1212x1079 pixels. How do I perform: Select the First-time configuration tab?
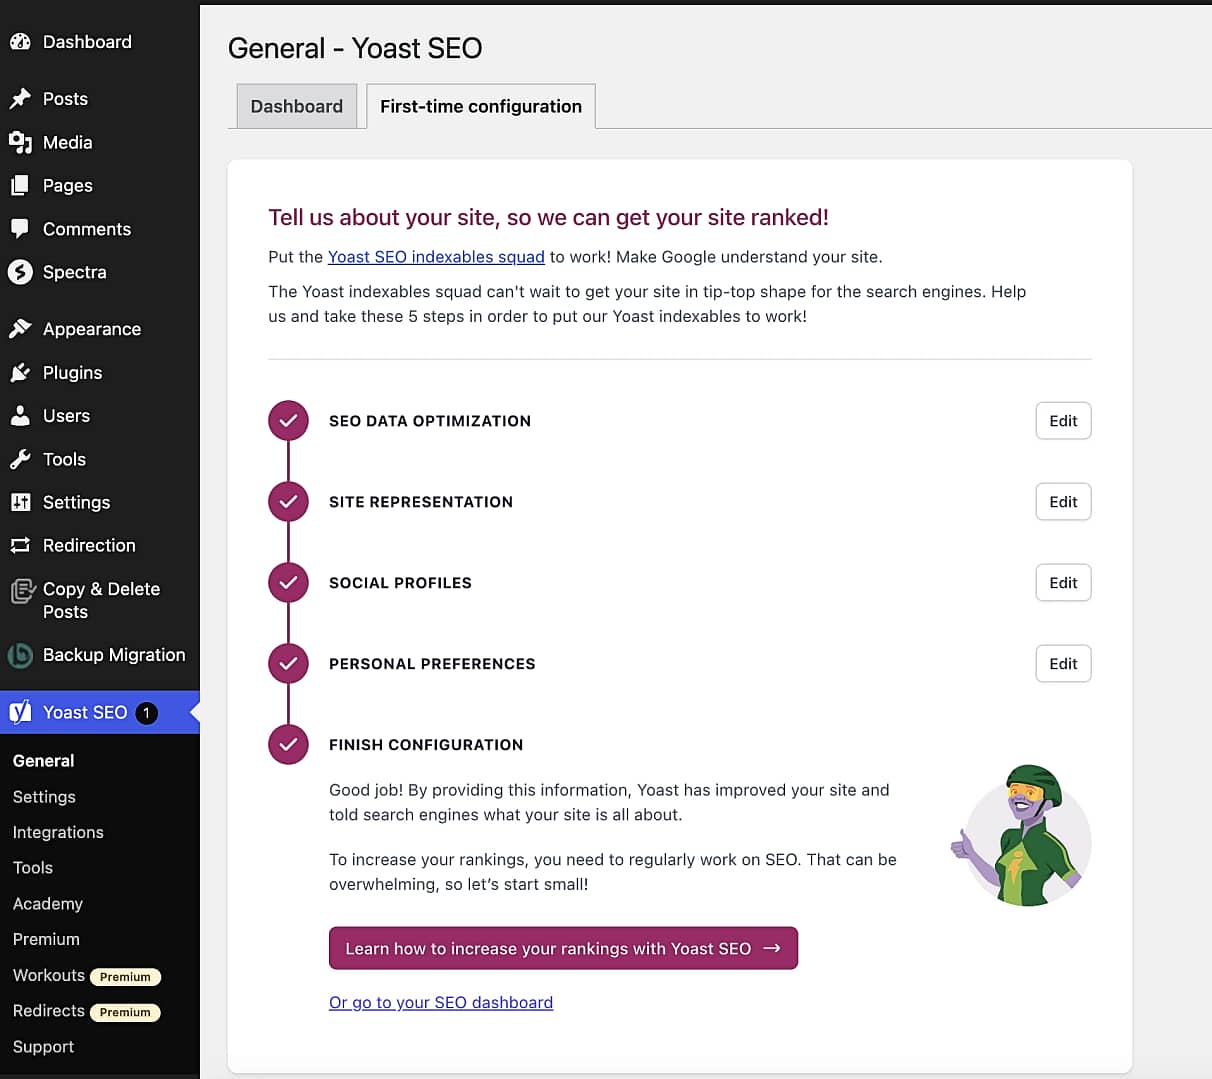click(481, 106)
